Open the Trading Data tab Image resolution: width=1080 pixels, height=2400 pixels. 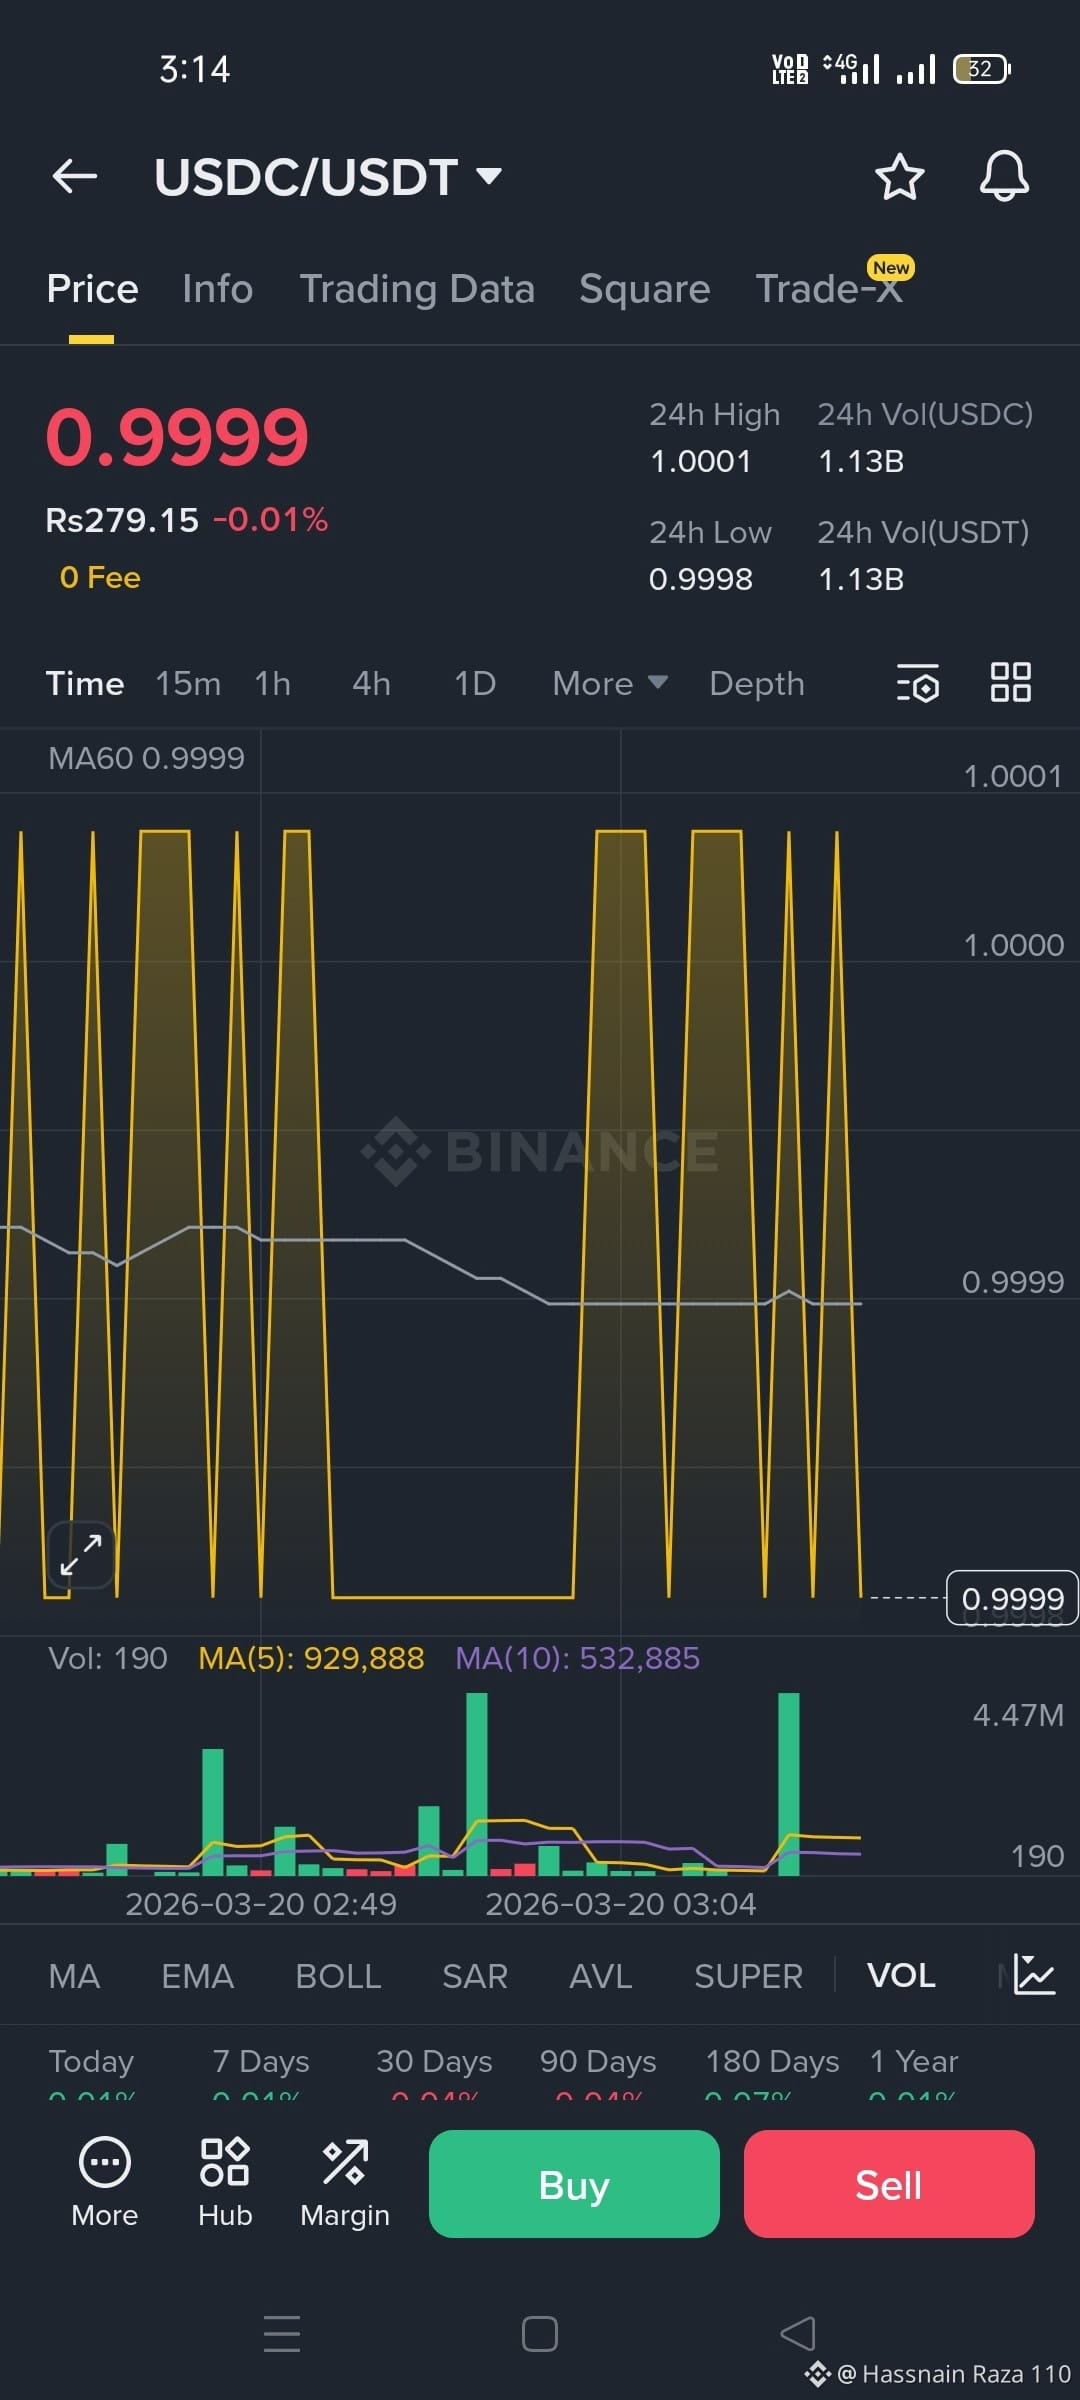417,289
